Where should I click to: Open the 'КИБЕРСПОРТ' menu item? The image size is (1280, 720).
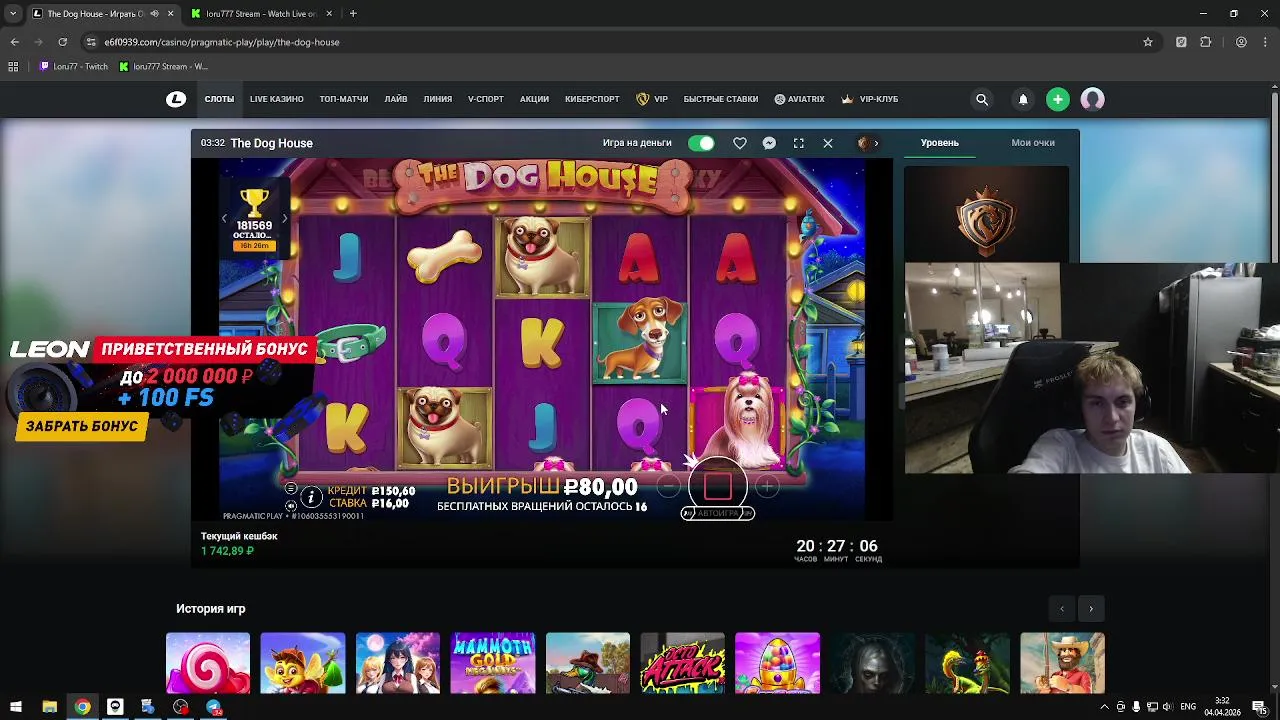point(592,99)
